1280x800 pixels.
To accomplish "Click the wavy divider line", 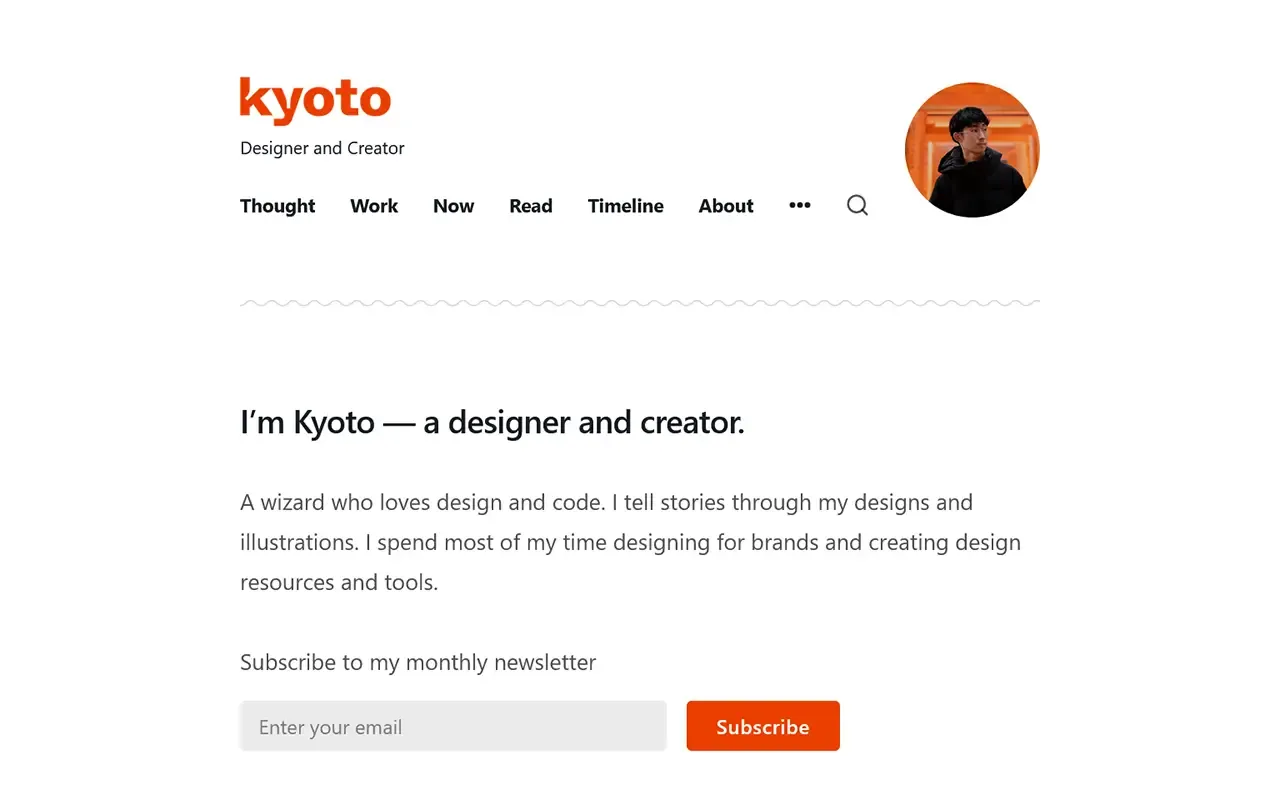I will click(639, 301).
